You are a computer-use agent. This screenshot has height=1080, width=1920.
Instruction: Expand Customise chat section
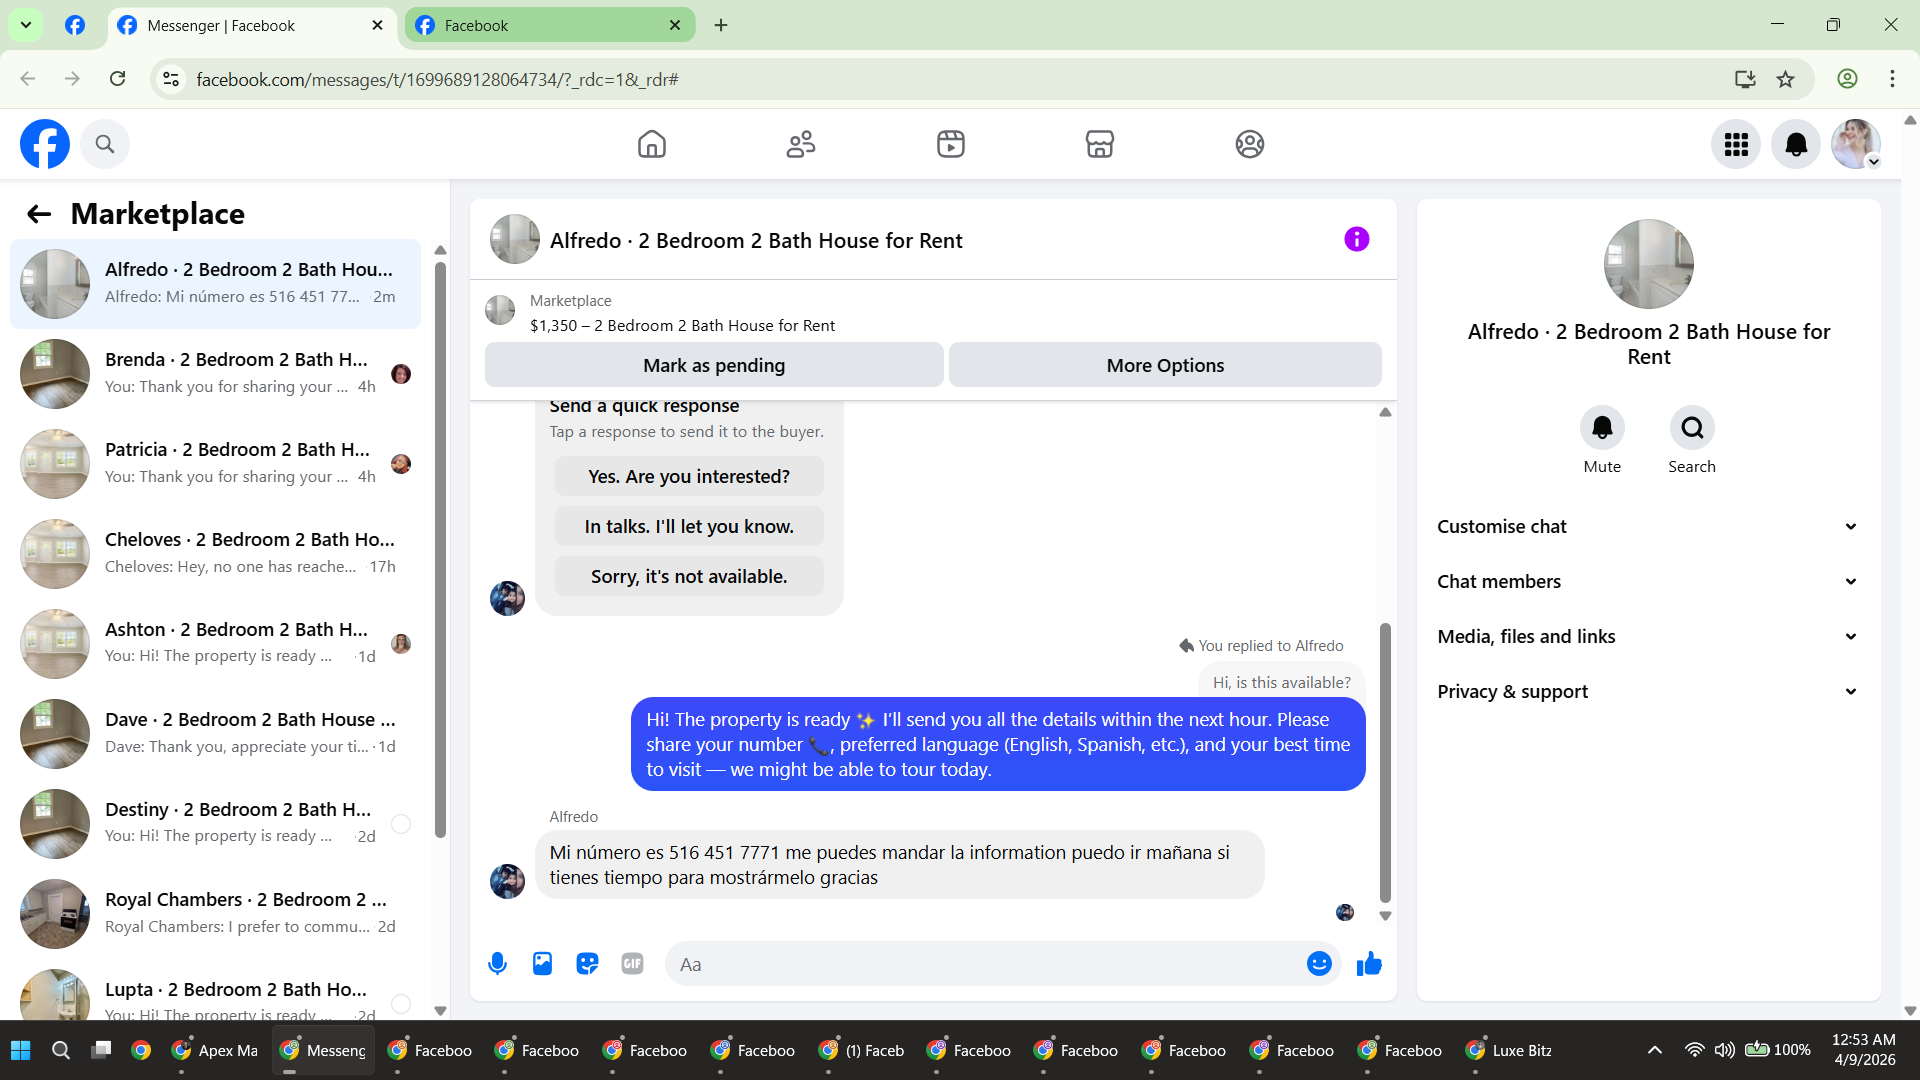click(x=1648, y=527)
